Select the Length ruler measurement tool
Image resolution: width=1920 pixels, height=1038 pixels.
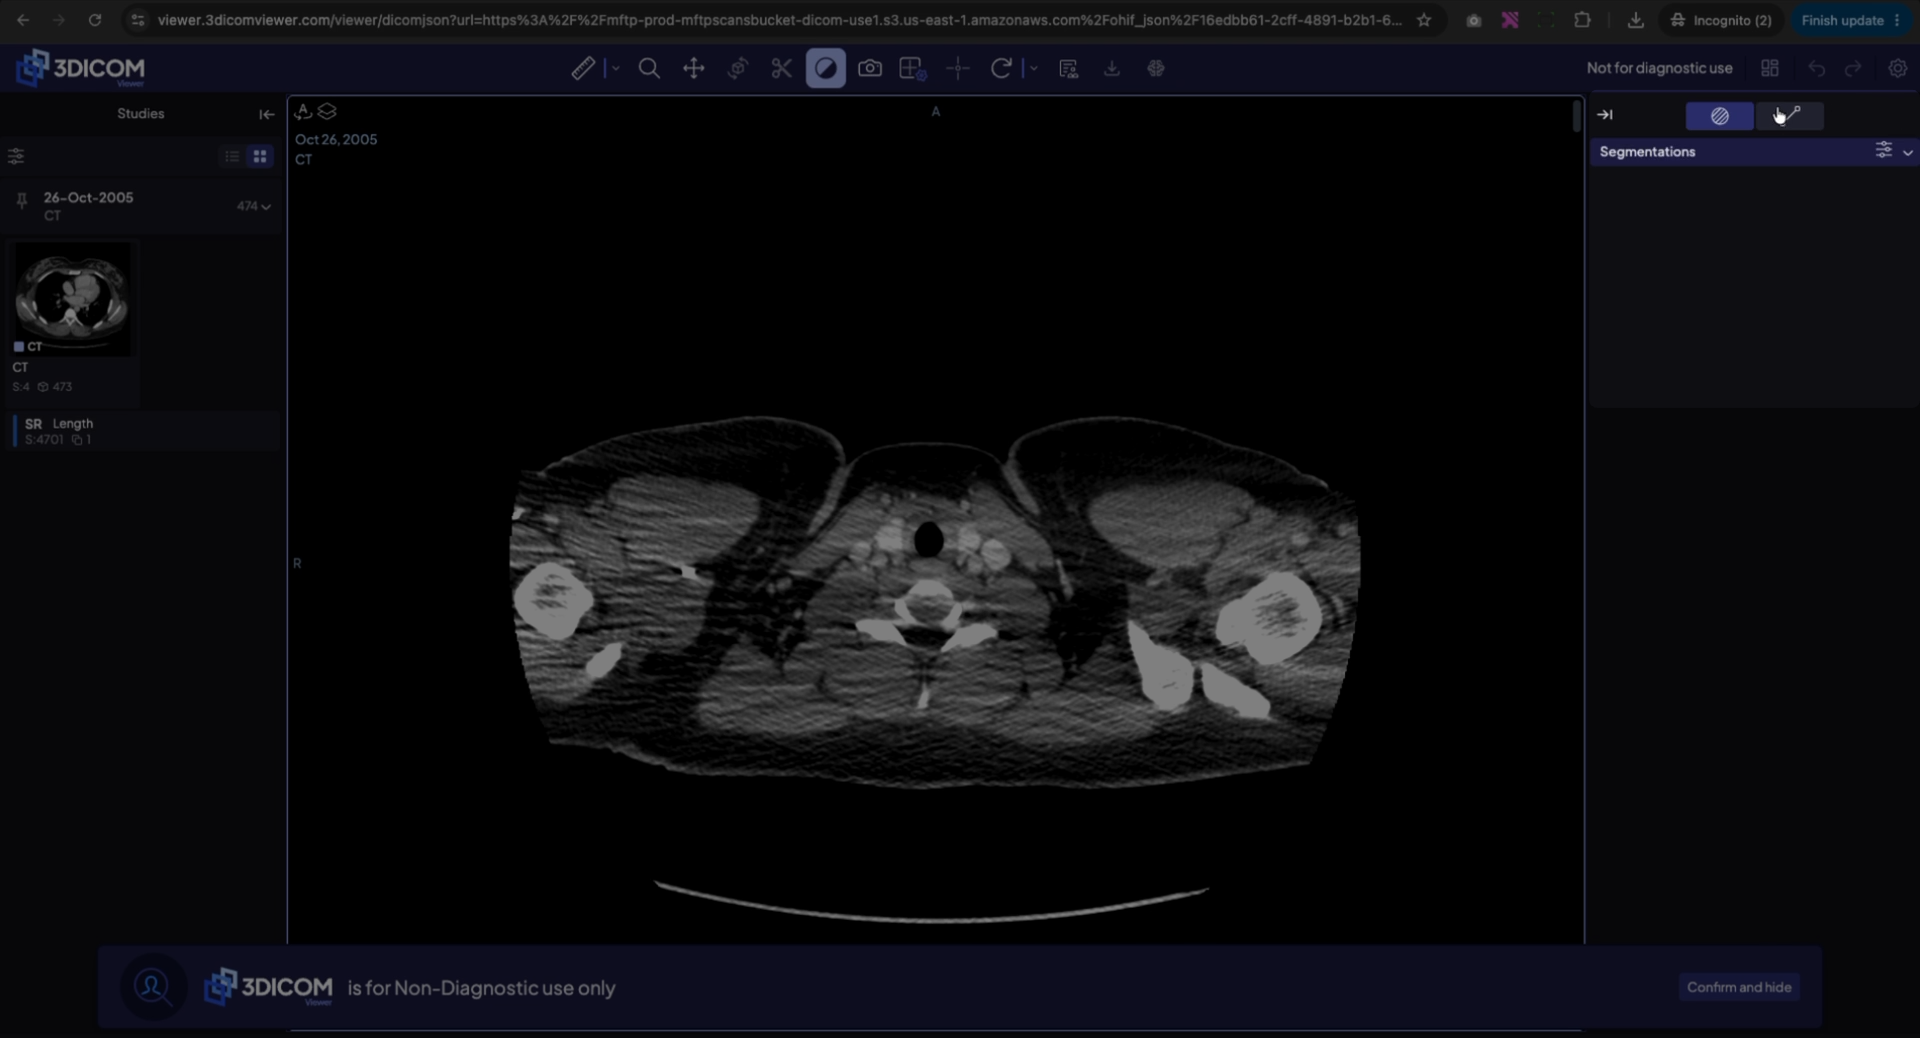(x=583, y=68)
